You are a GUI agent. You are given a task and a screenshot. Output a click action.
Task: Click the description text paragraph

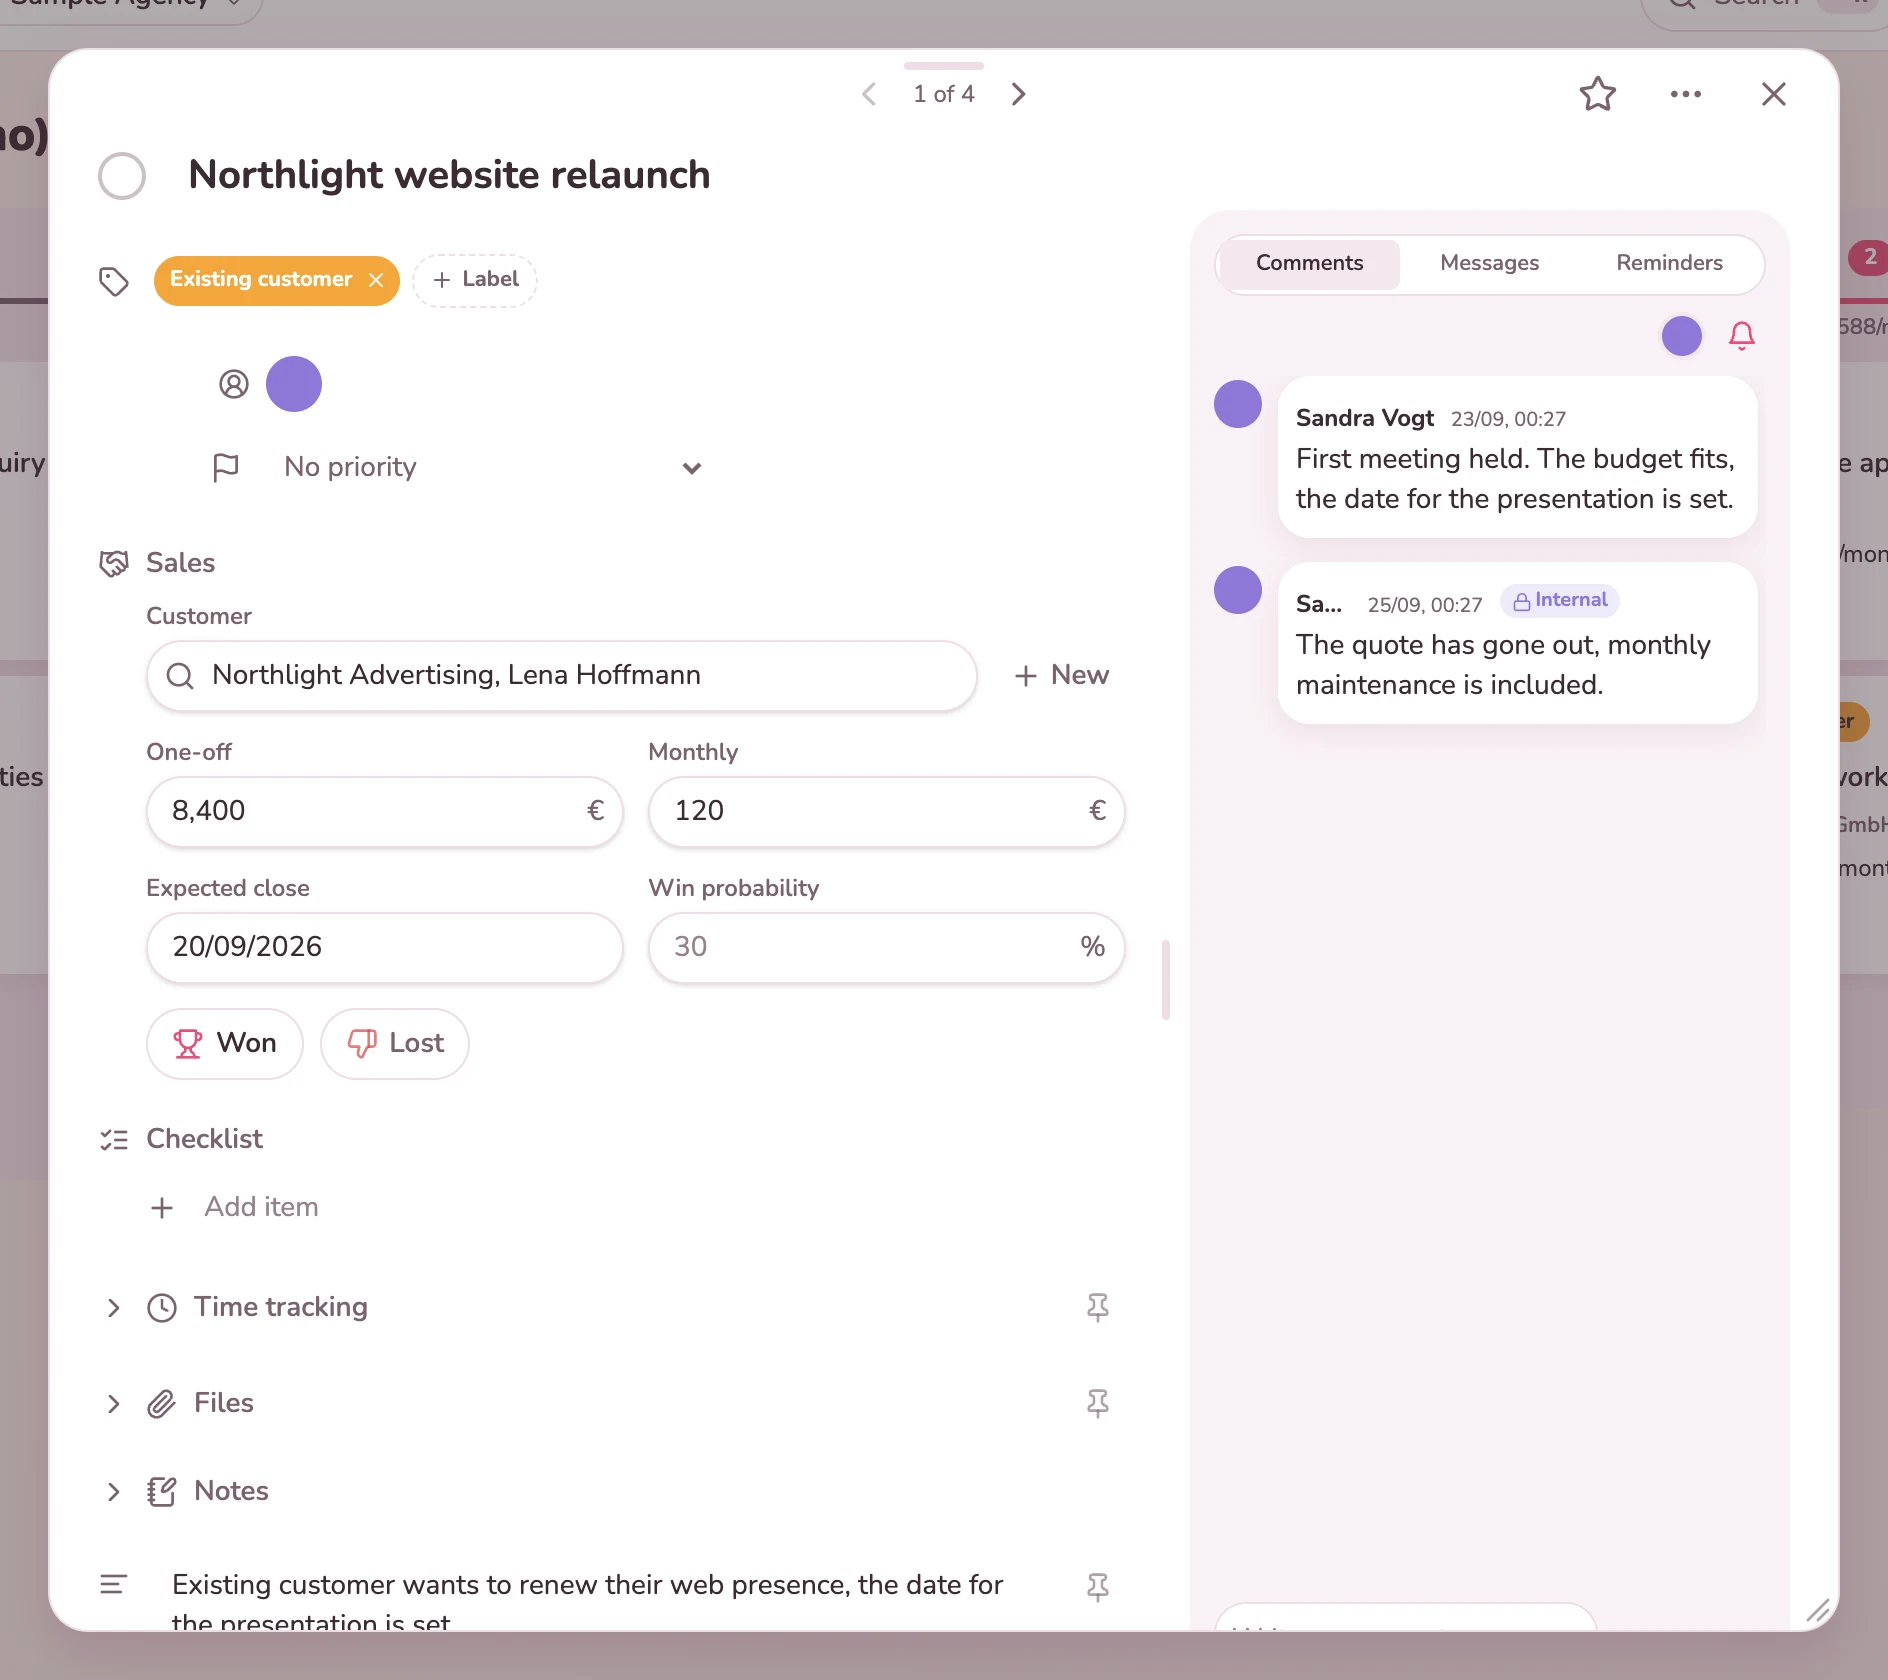click(x=588, y=1602)
